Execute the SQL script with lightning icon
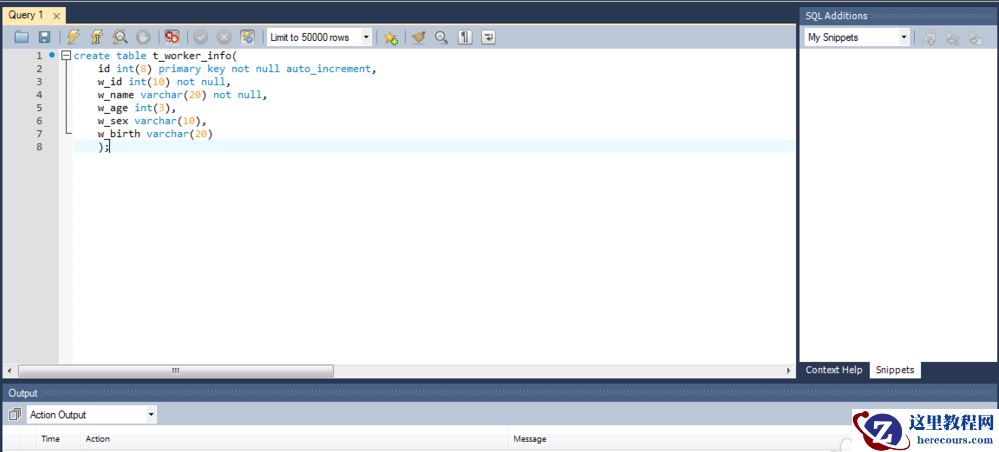Viewport: 999px width, 452px height. click(x=74, y=38)
